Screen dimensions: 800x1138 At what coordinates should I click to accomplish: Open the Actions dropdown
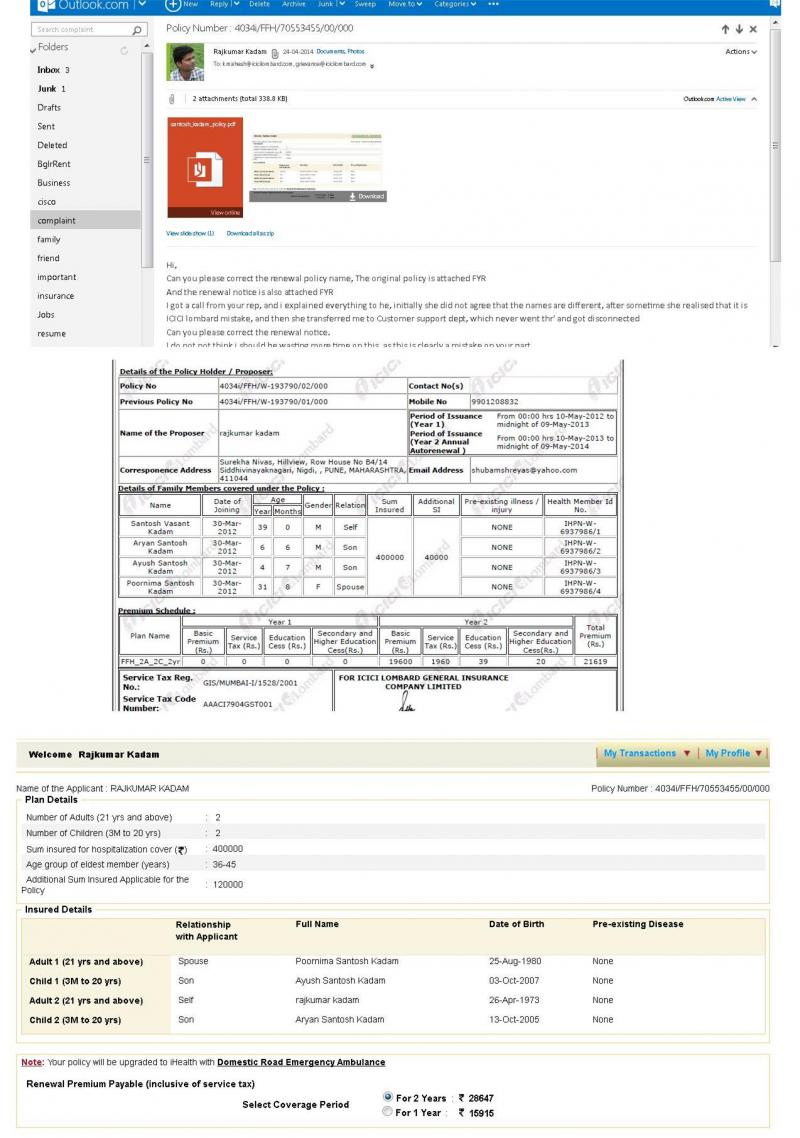[x=740, y=52]
